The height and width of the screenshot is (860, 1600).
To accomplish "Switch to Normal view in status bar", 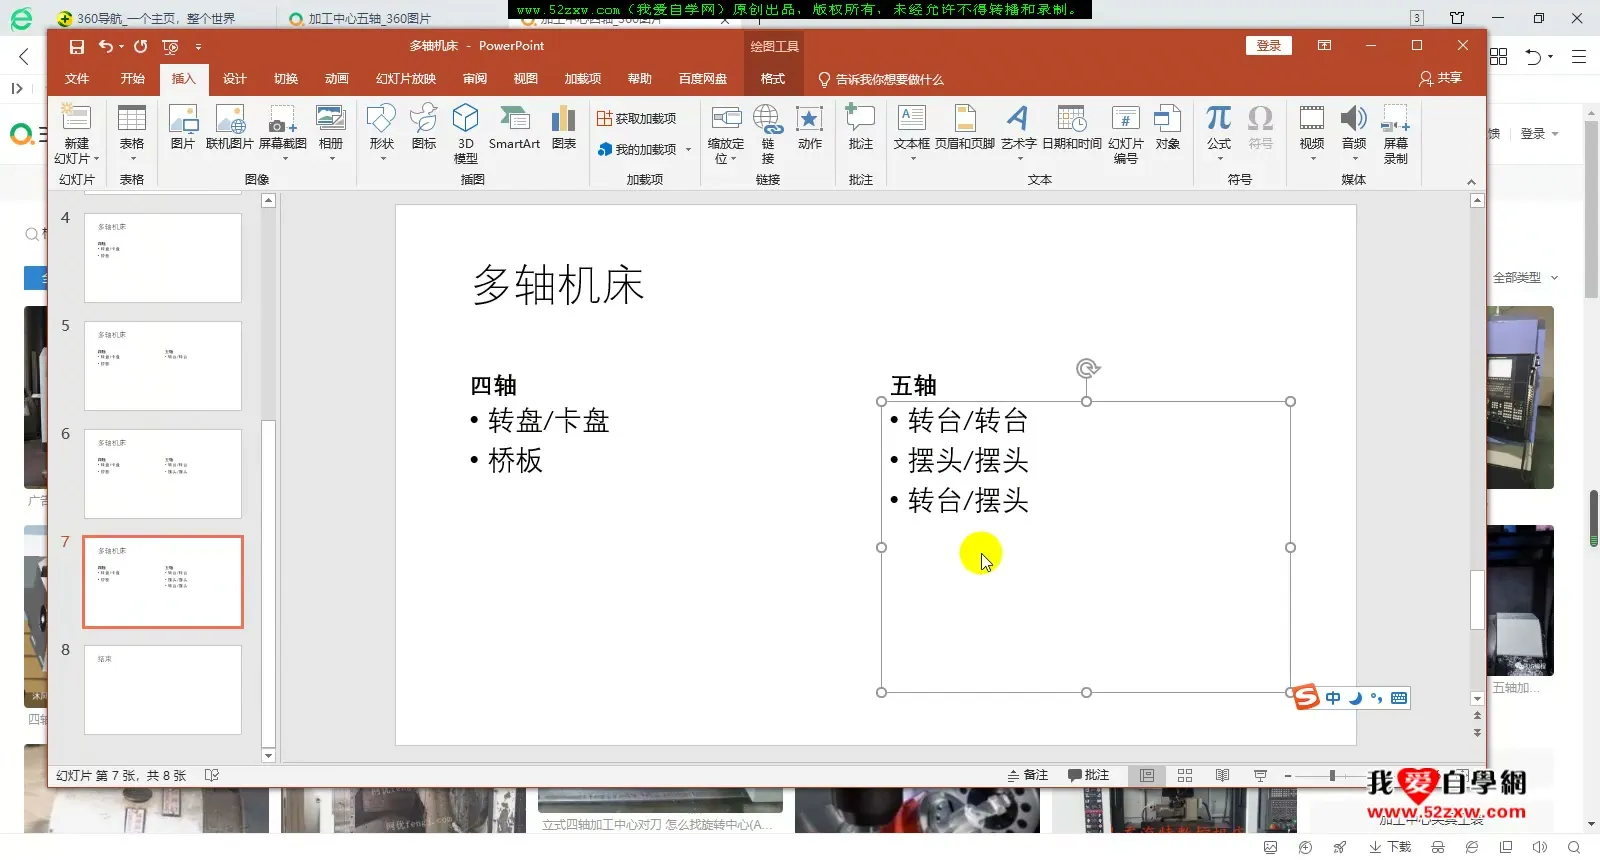I will [1147, 775].
